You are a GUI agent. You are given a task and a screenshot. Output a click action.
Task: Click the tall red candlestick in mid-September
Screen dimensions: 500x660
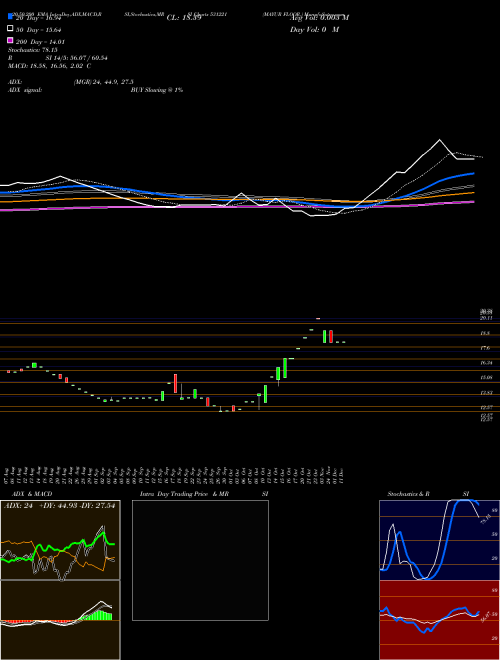pos(176,383)
